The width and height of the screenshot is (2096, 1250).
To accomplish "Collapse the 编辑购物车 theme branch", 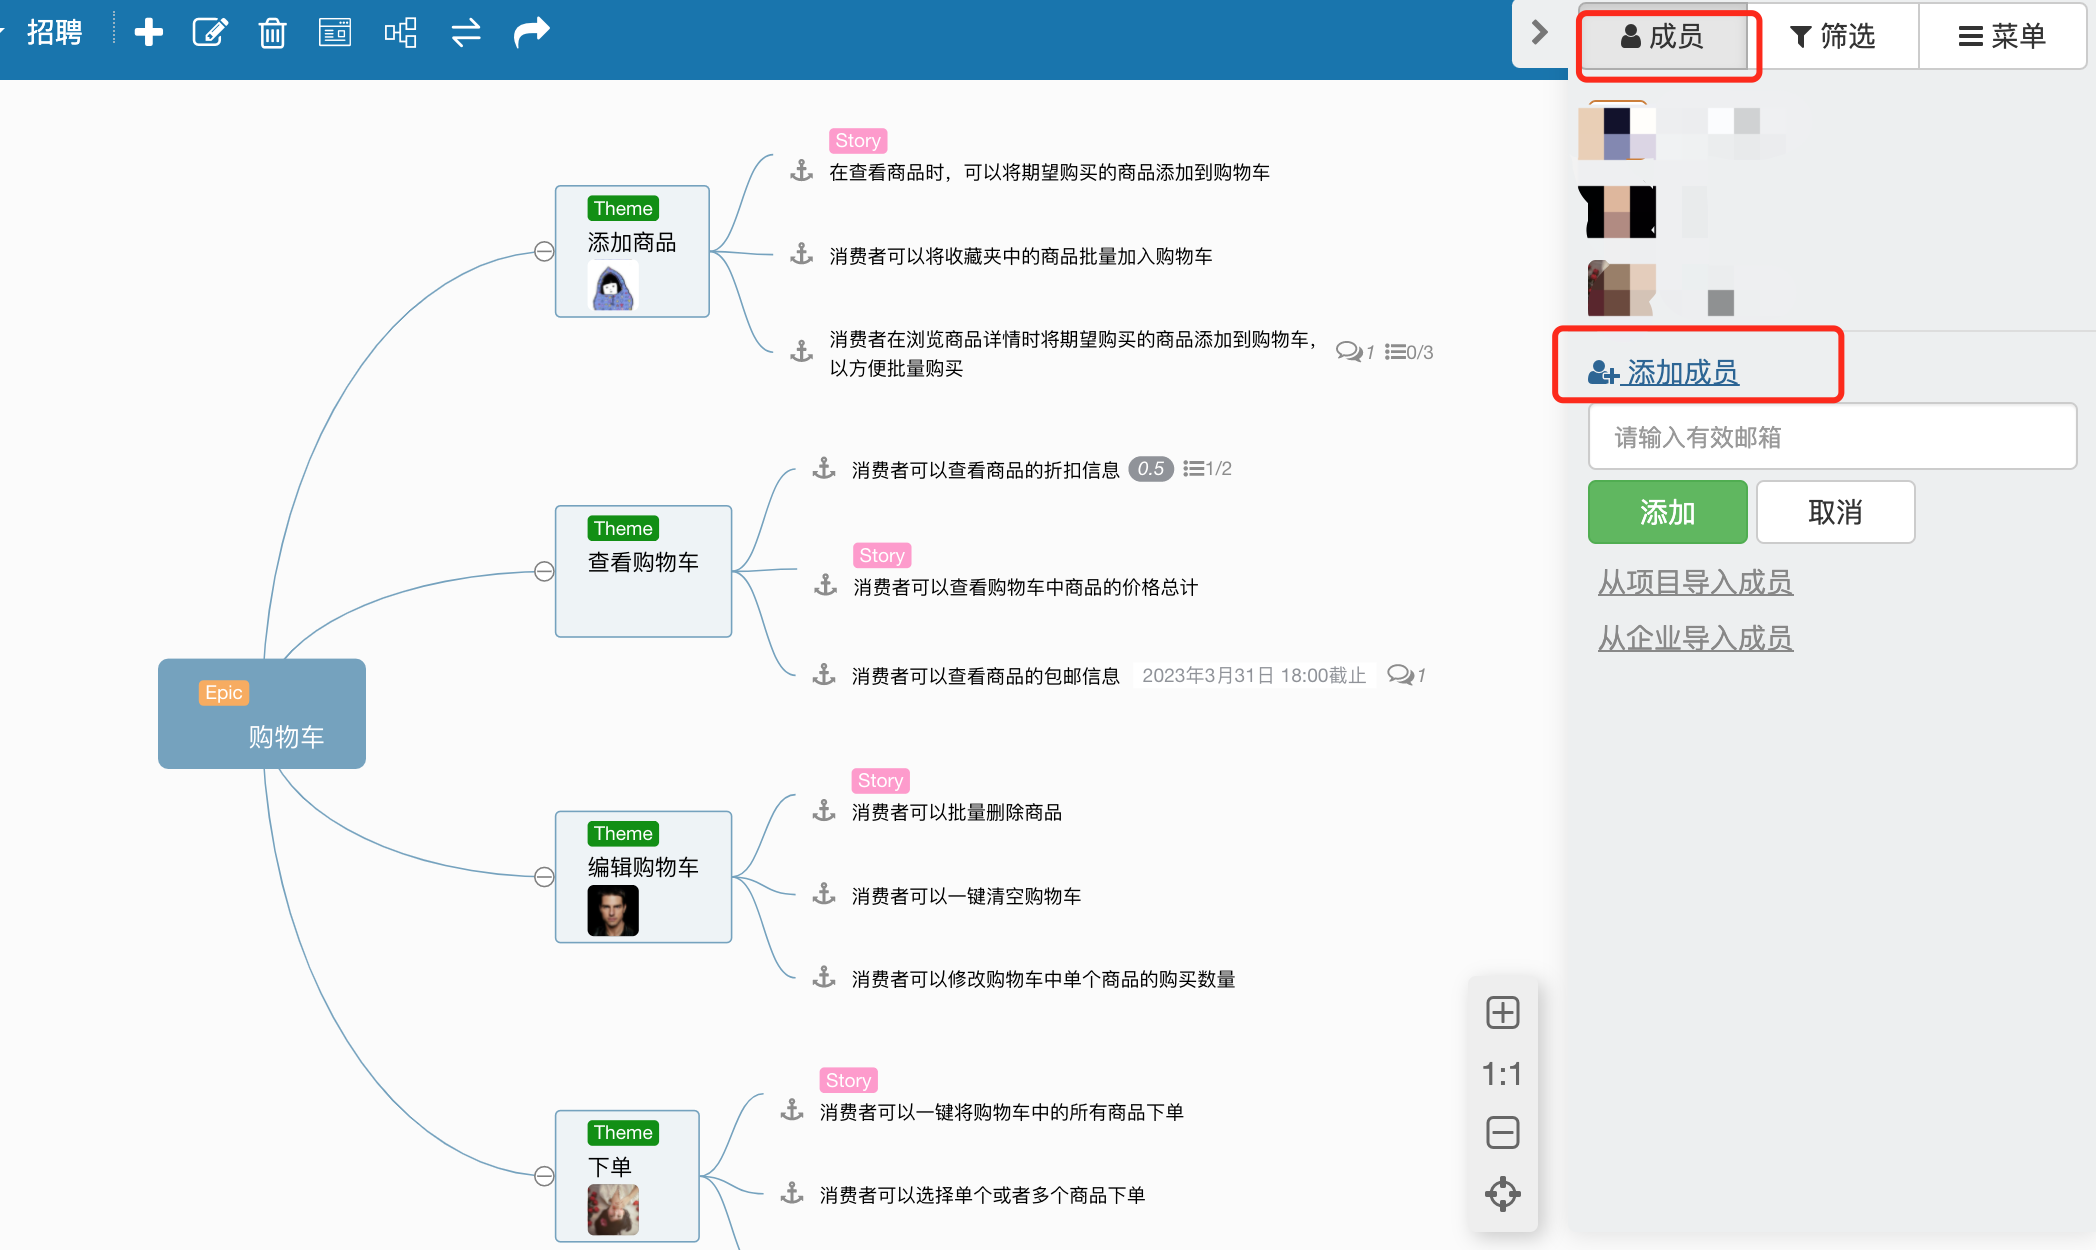I will click(x=544, y=876).
